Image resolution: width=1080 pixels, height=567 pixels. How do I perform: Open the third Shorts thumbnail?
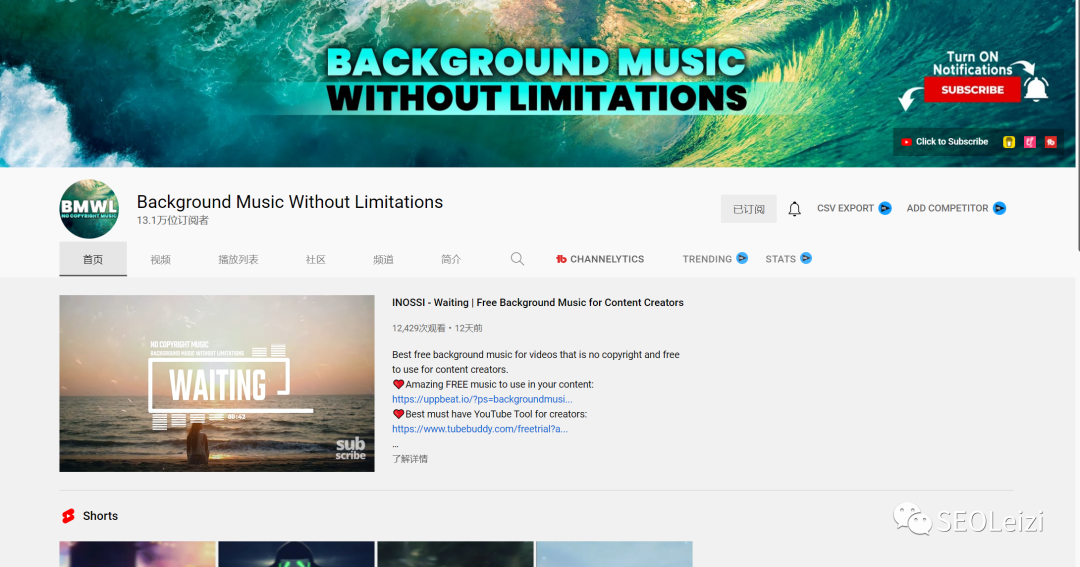tap(455, 554)
